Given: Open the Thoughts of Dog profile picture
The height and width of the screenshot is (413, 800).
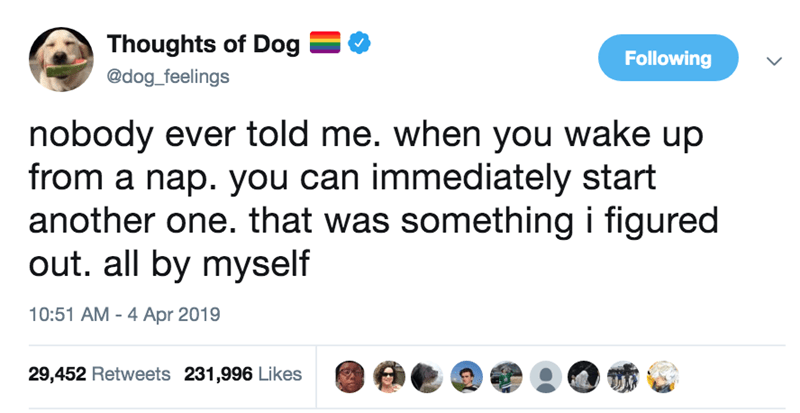Looking at the screenshot, I should (x=61, y=59).
